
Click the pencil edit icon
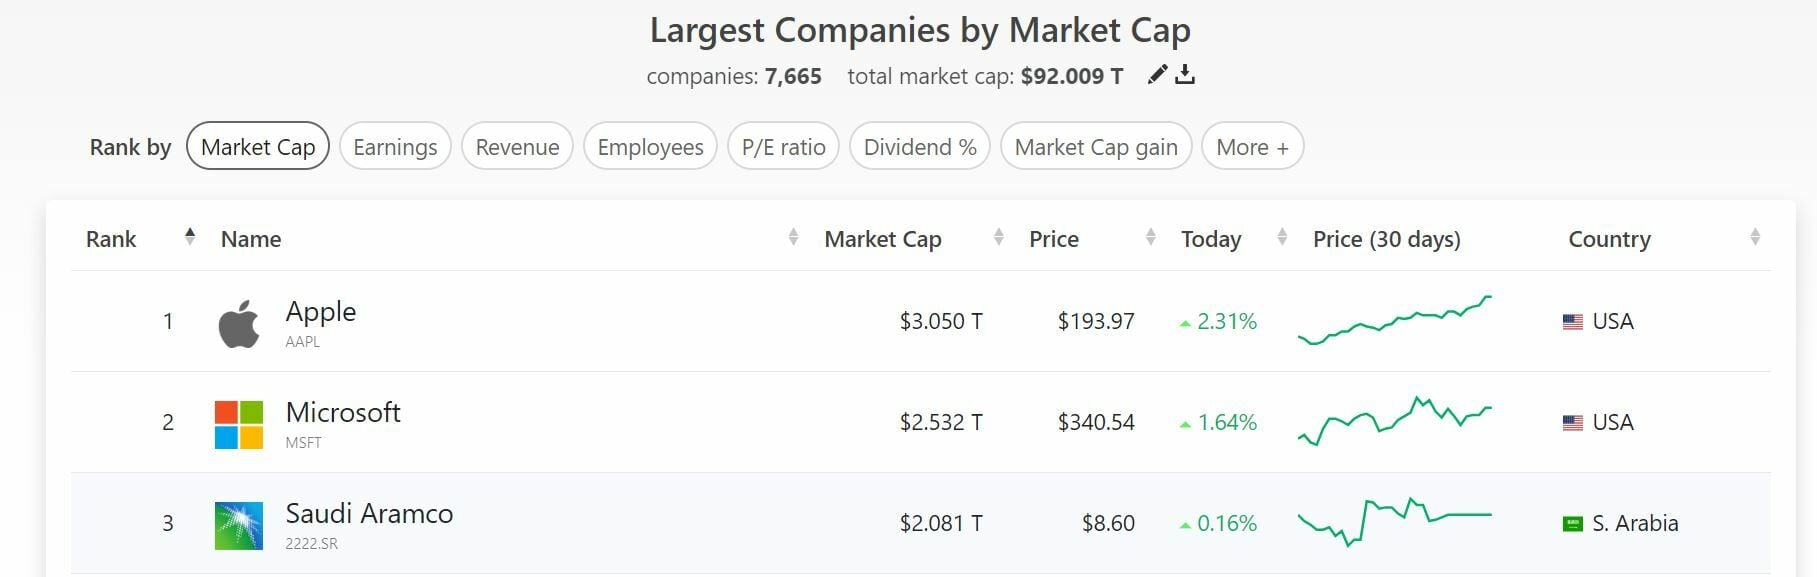click(x=1157, y=75)
